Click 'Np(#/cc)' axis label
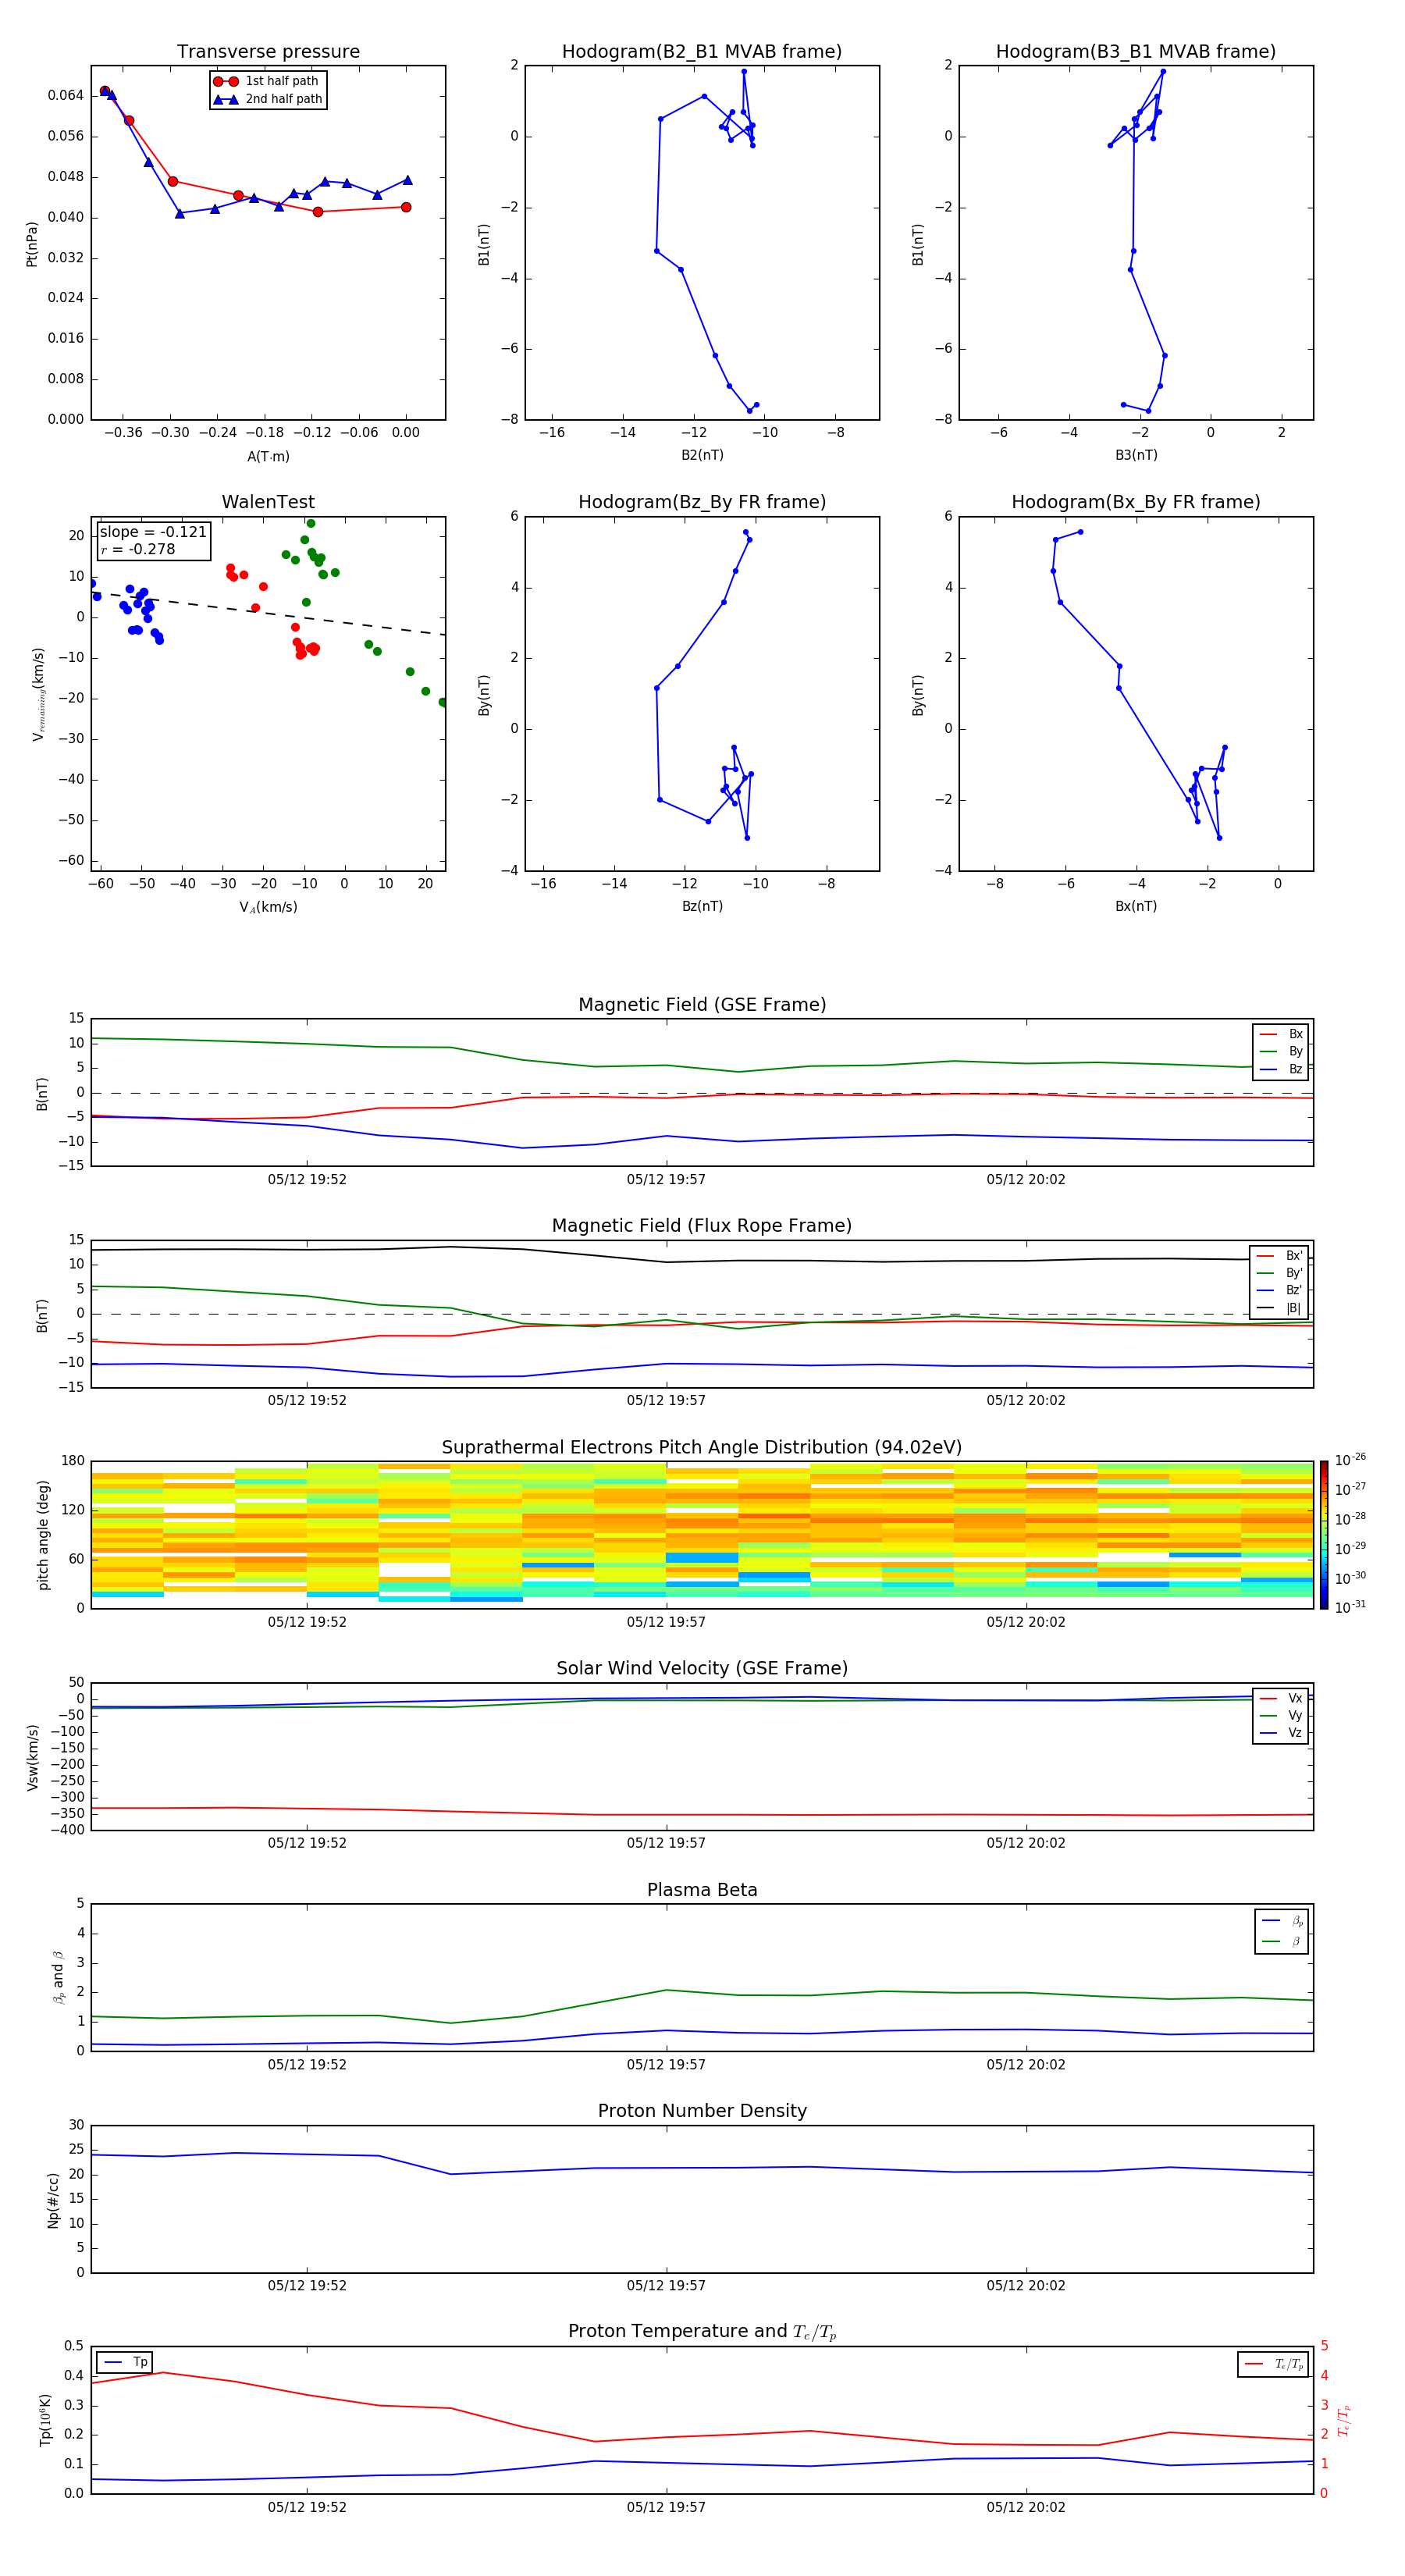Viewport: 1405px width, 2576px height. 53,2199
